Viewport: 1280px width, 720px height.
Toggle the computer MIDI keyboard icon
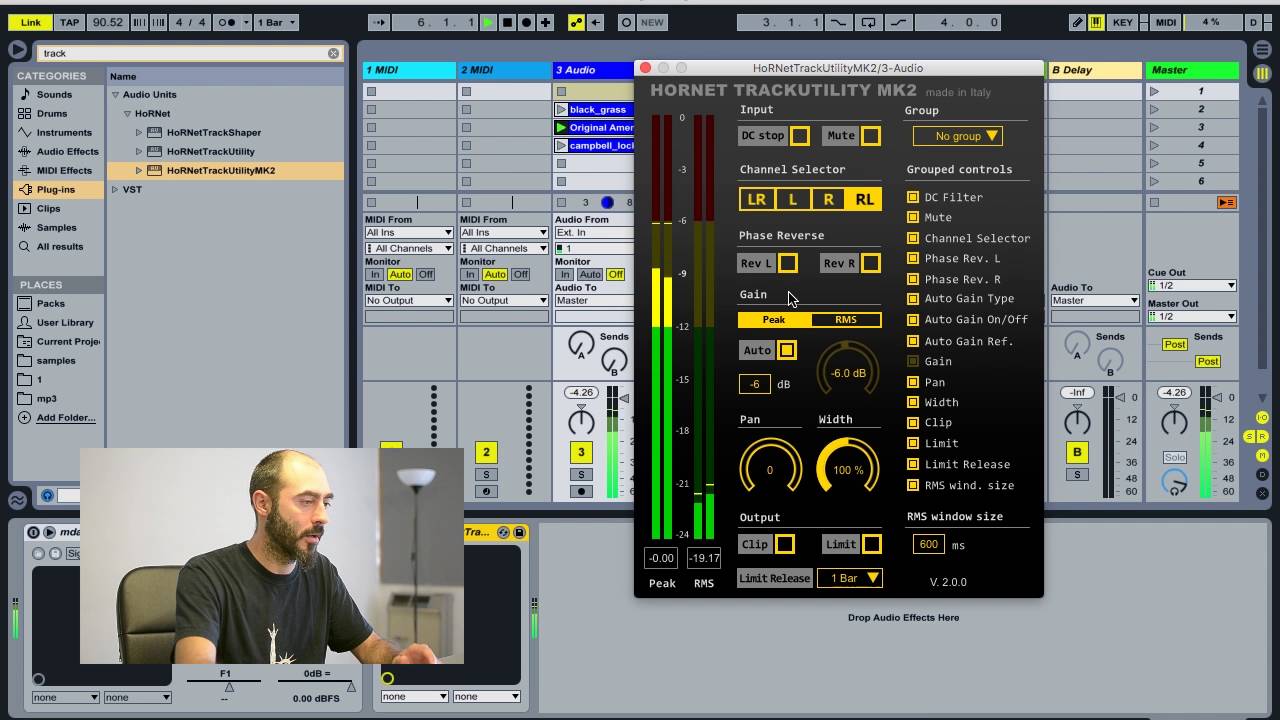click(1096, 22)
